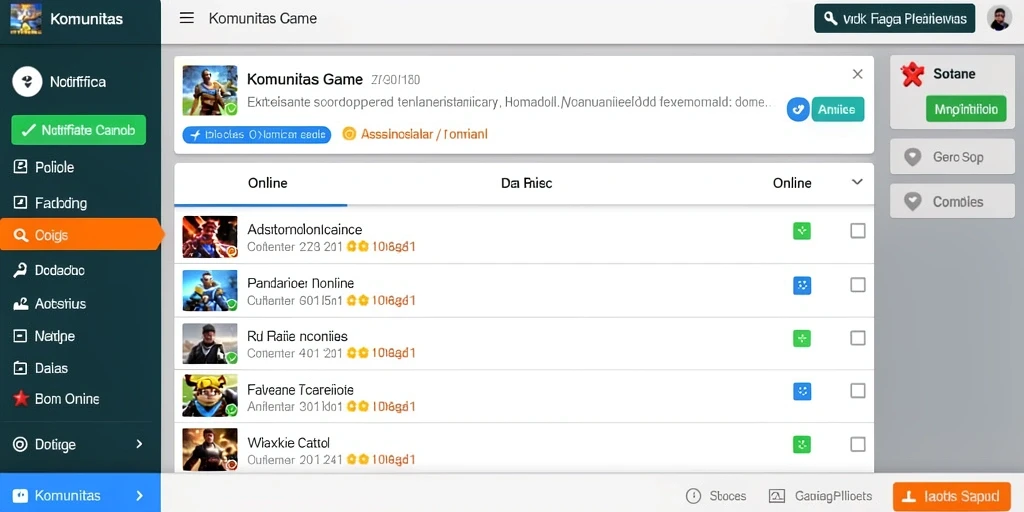Close the Komunitas Game banner card
The image size is (1024, 512).
[x=857, y=74]
